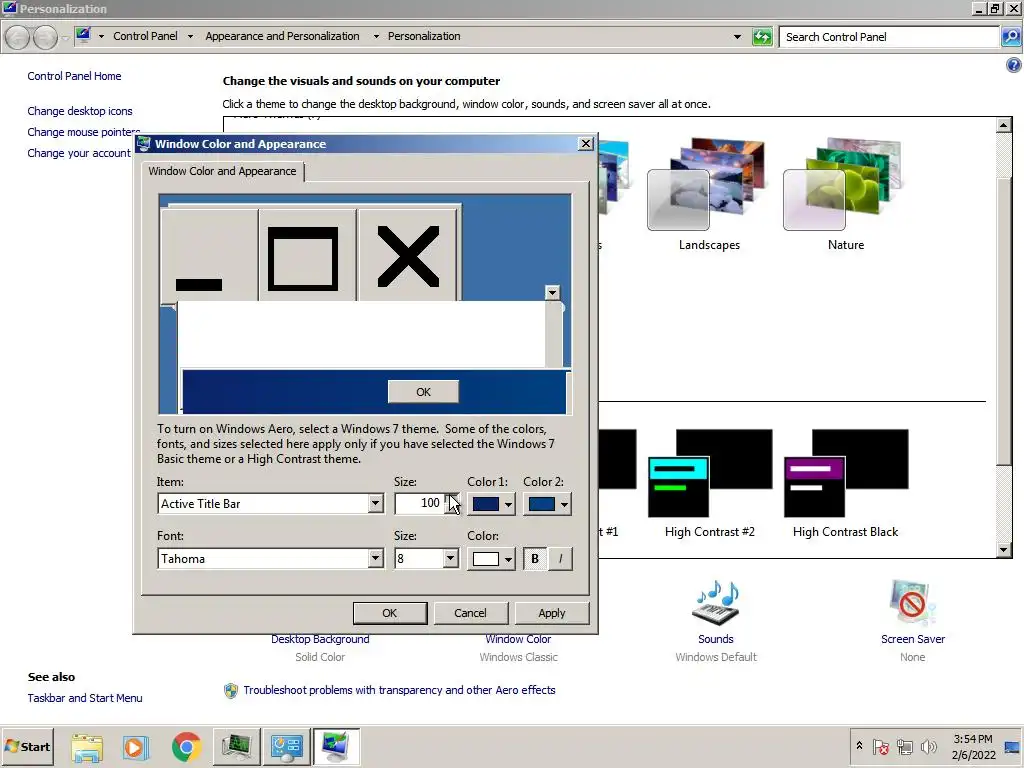The width and height of the screenshot is (1024, 768).
Task: Click the Forward navigation arrow
Action: 44,37
